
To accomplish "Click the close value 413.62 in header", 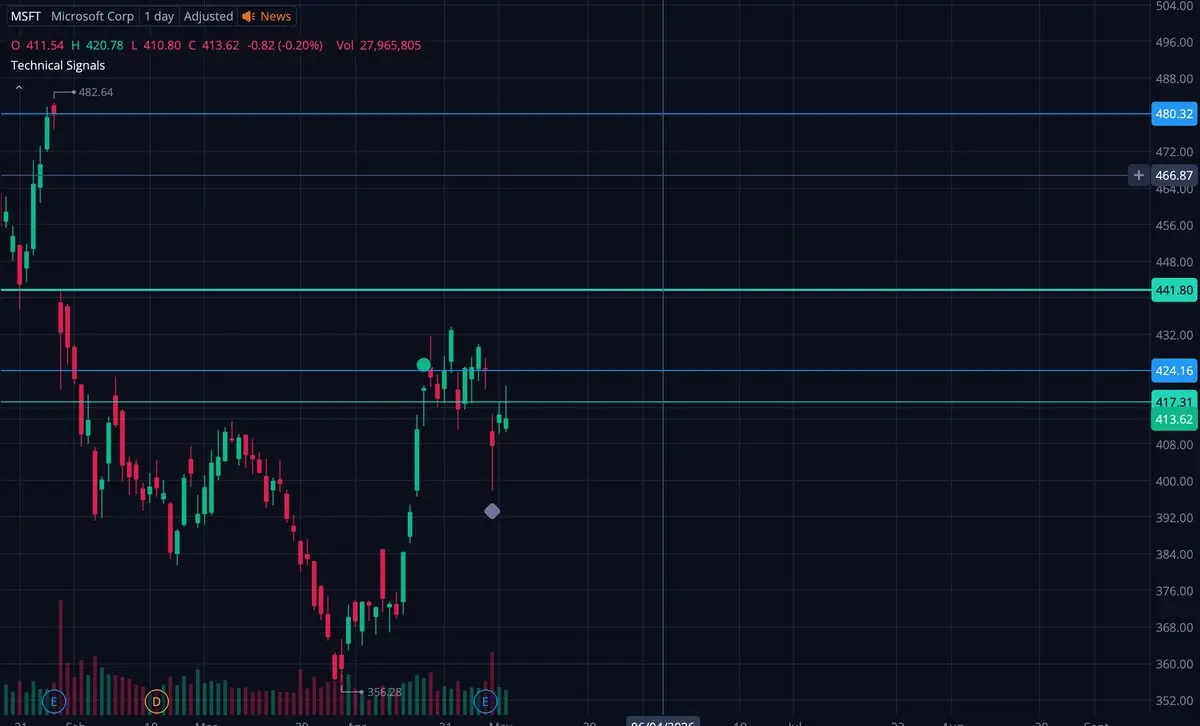I will tap(219, 45).
